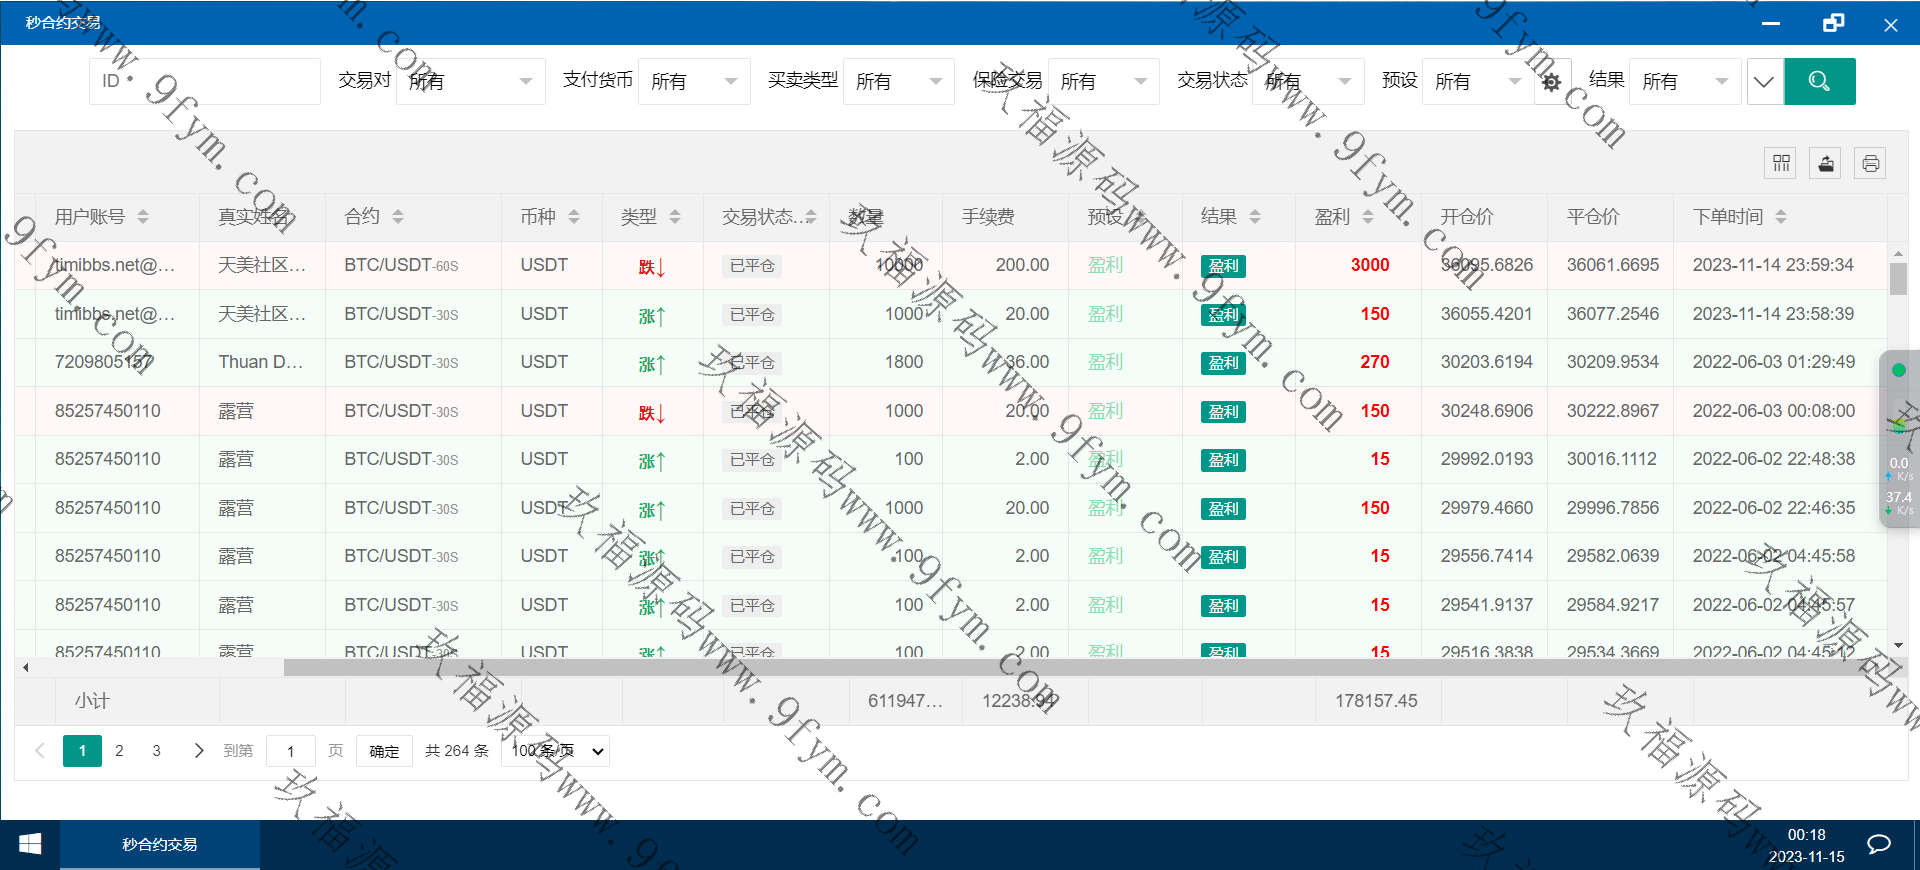Image resolution: width=1920 pixels, height=870 pixels.
Task: Open the 交易对 dropdown
Action: coord(470,82)
